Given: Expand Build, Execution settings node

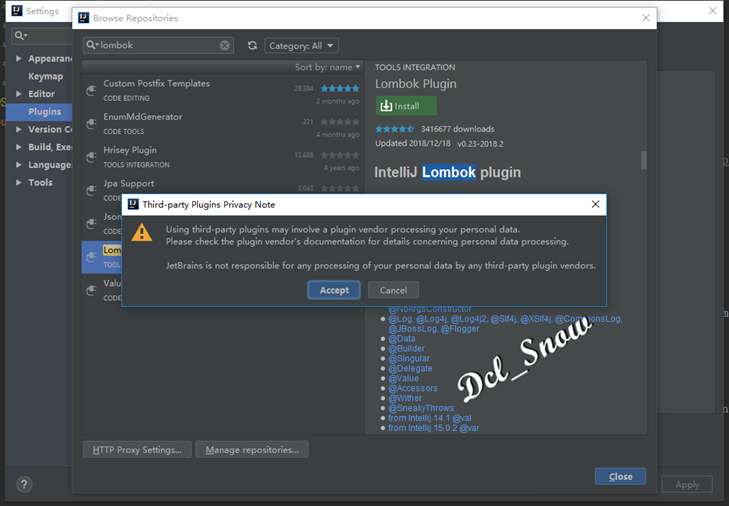Looking at the screenshot, I should (19, 147).
